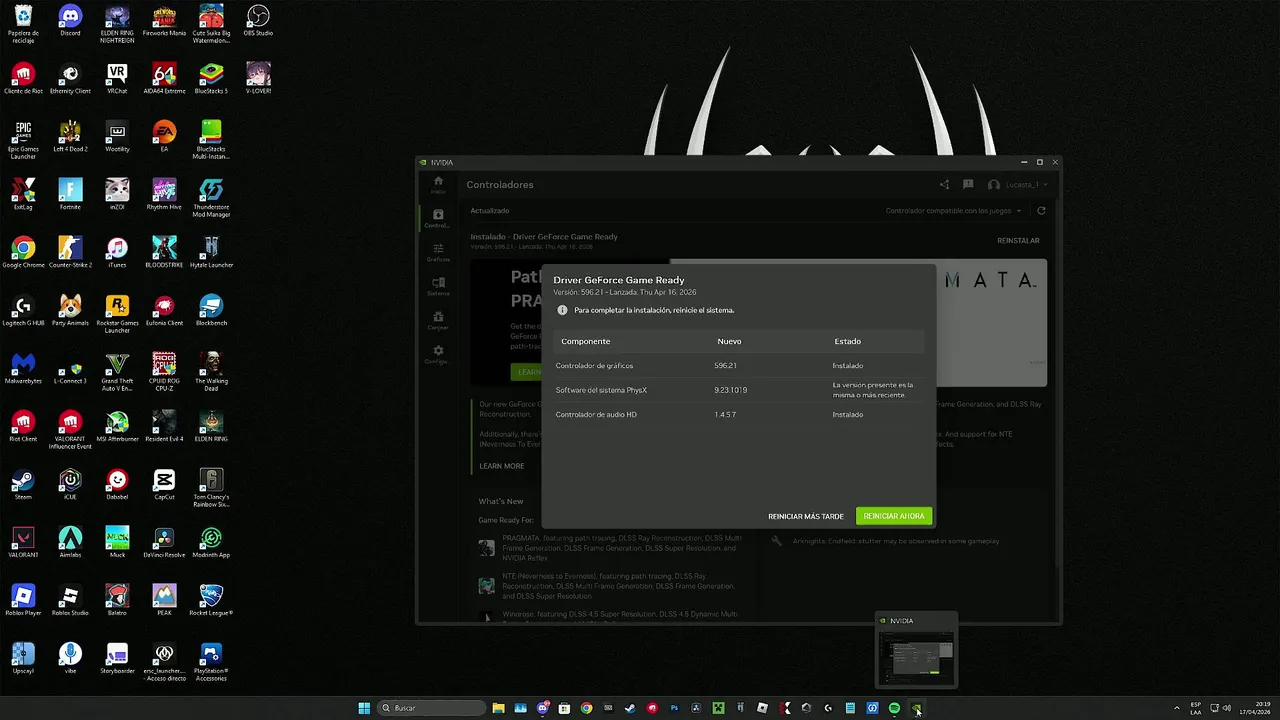Open the LEARN MORE link below the article
1280x720 pixels.
501,466
